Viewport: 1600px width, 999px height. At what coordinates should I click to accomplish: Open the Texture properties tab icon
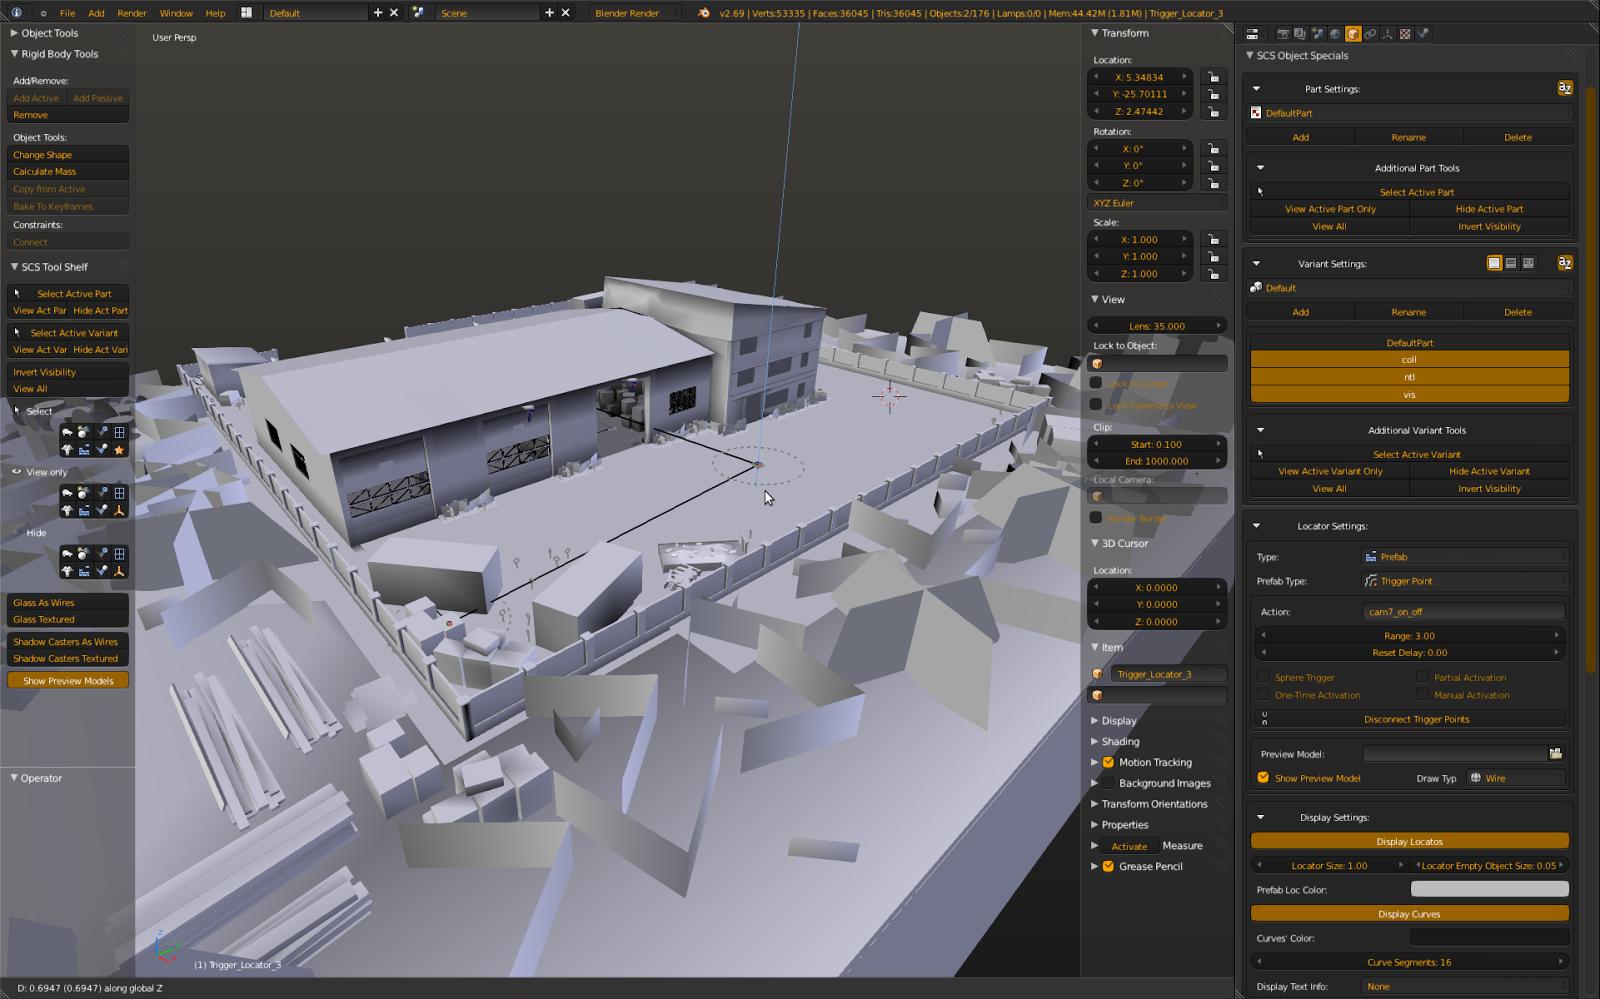tap(1405, 34)
